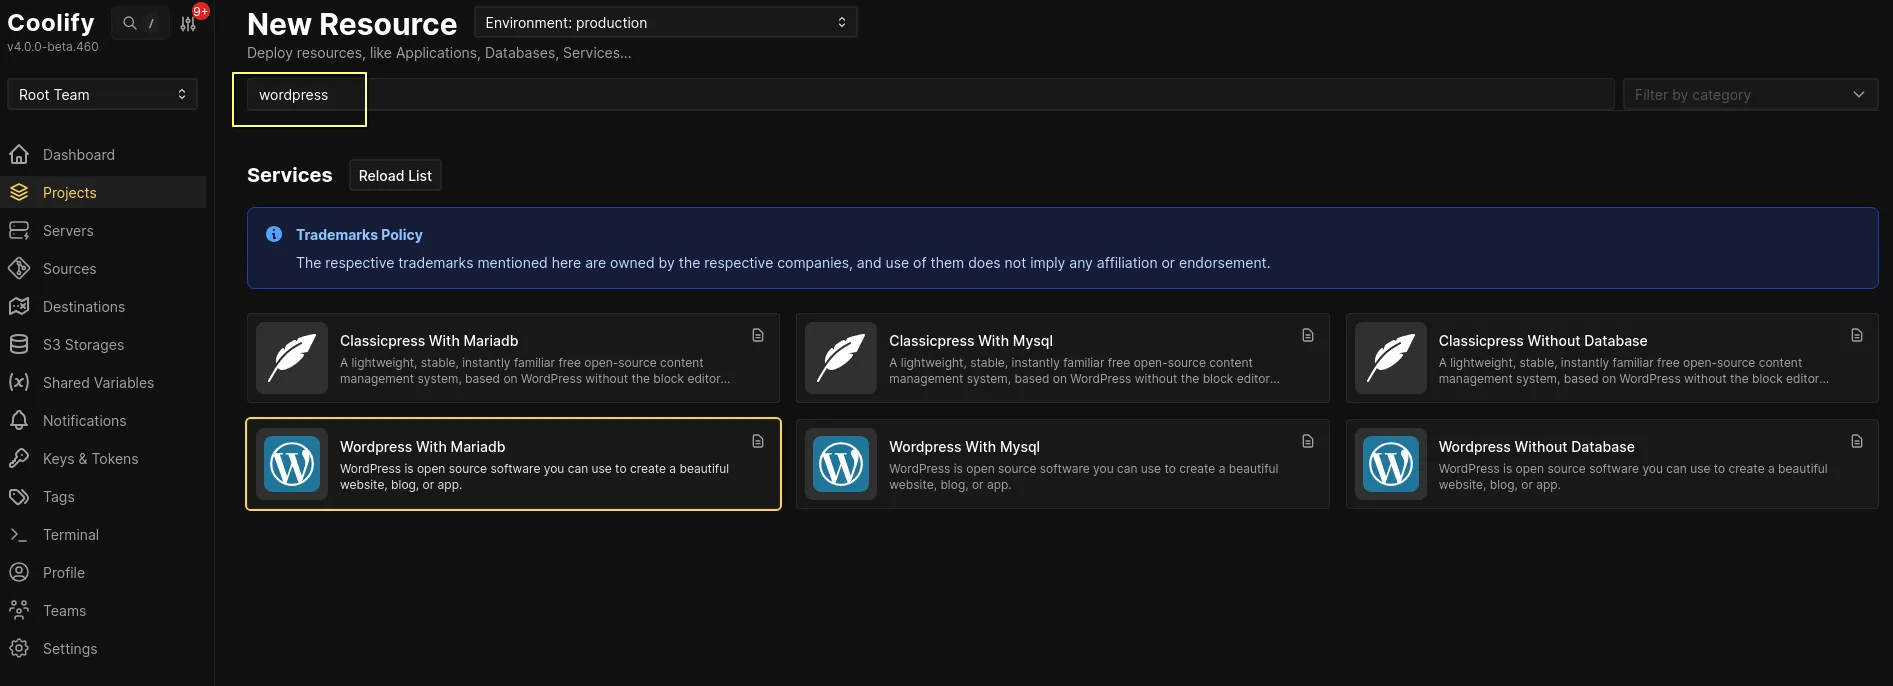Click the Tags icon in sidebar
This screenshot has width=1893, height=686.
pyautogui.click(x=19, y=497)
